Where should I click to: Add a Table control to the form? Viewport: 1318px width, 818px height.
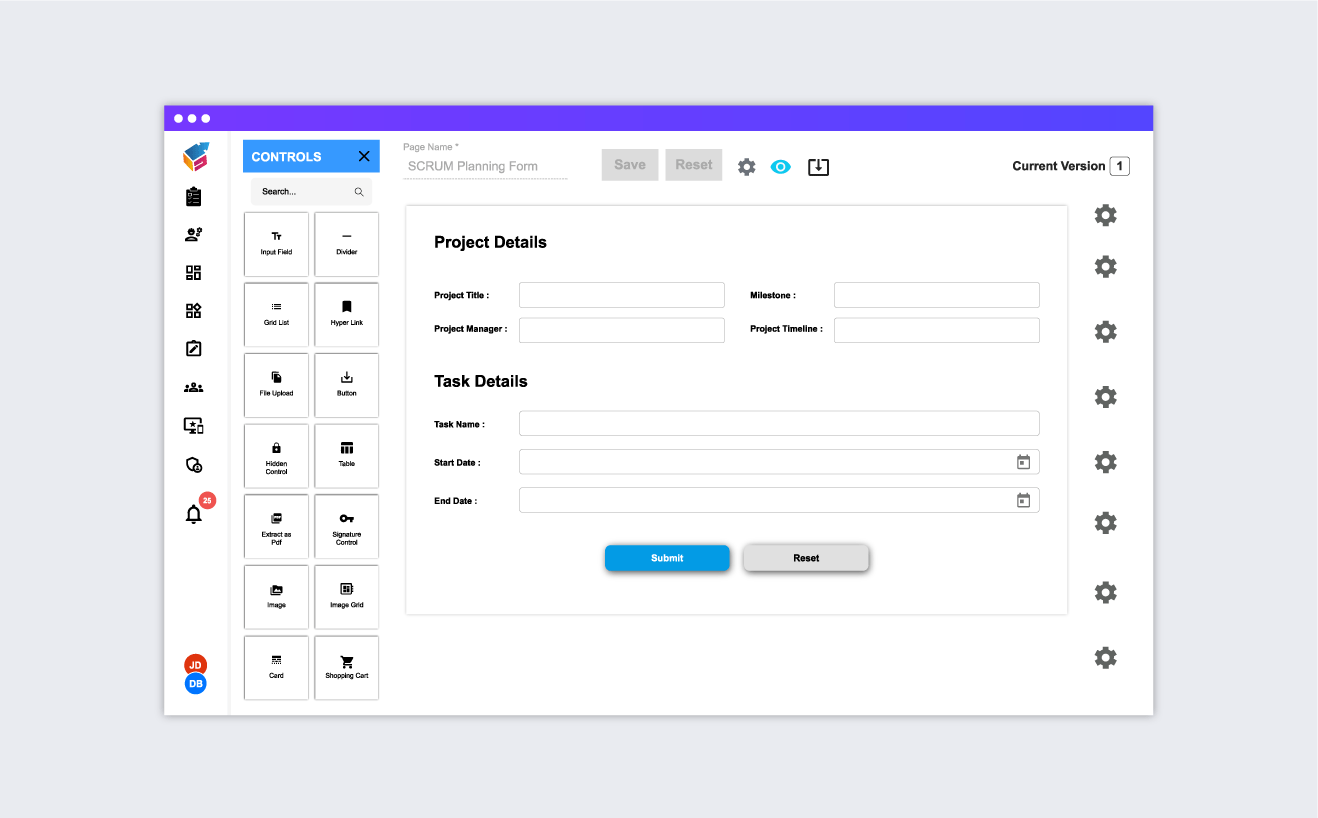346,456
